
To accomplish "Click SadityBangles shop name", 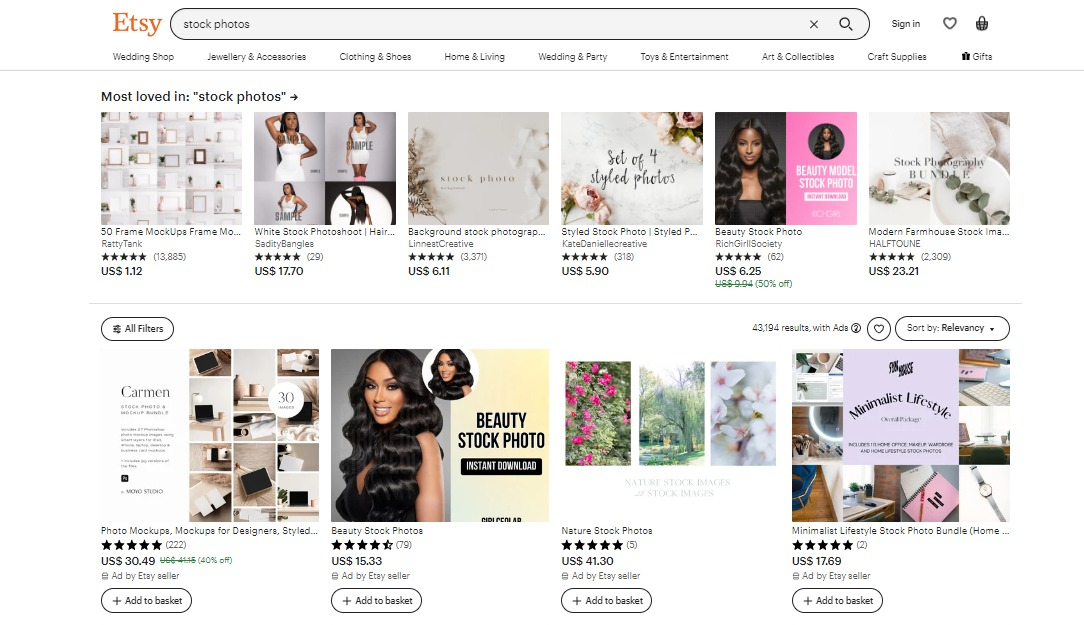I will click(x=284, y=244).
